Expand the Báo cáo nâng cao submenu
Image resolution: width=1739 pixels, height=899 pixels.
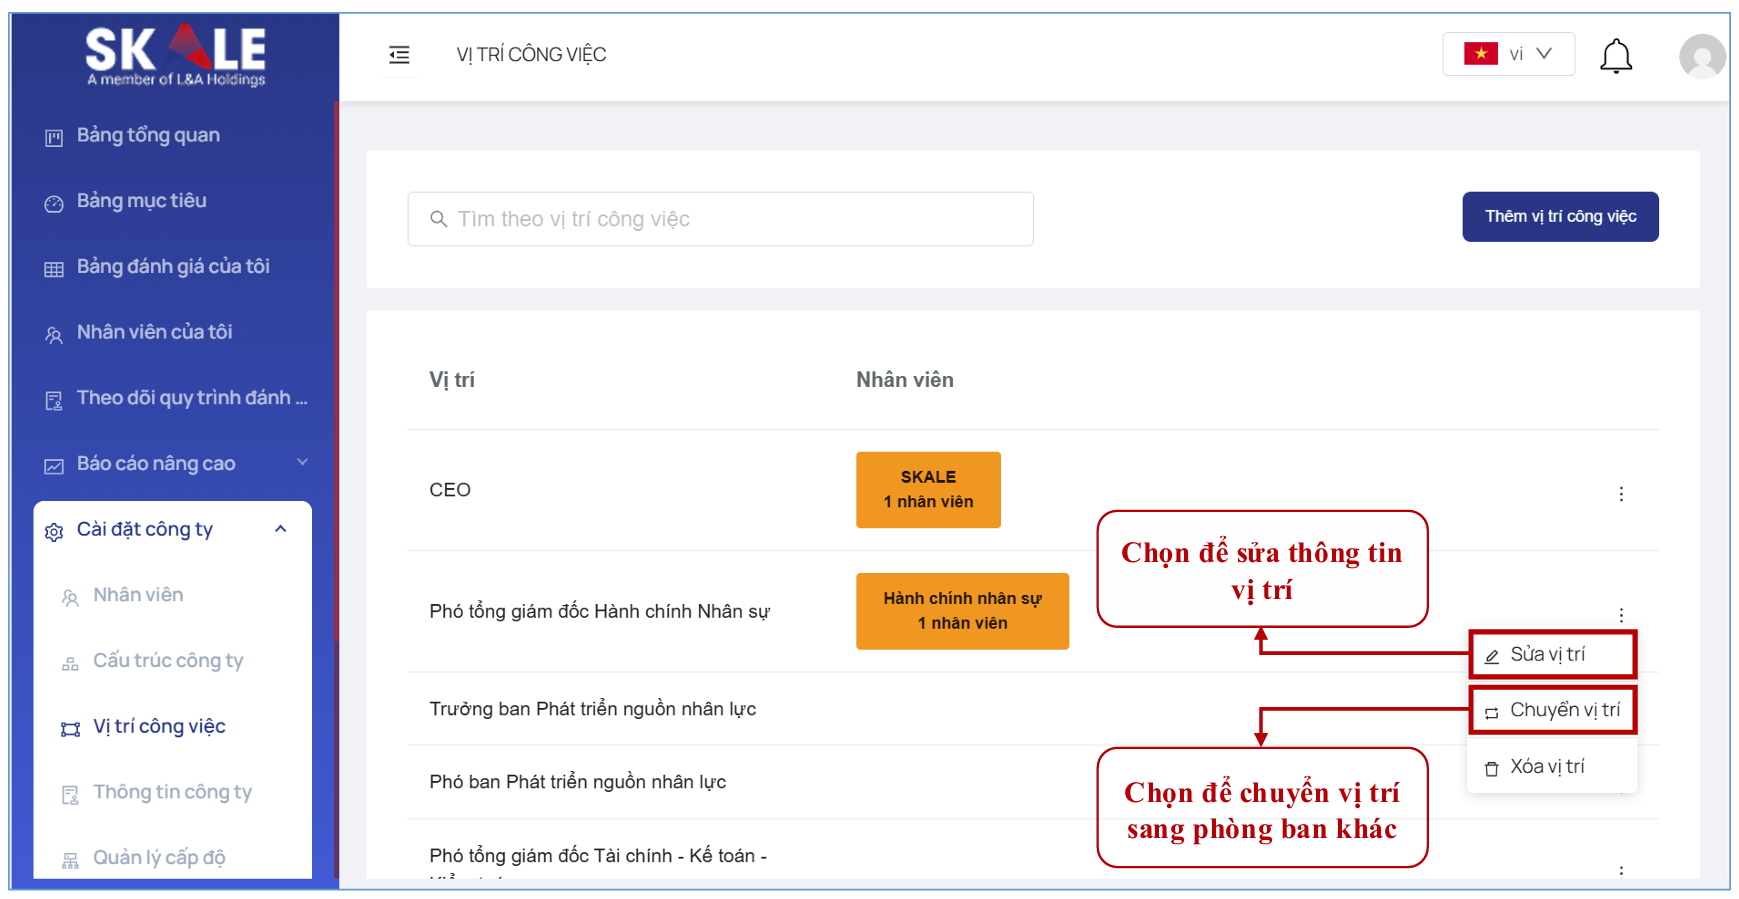(x=302, y=462)
